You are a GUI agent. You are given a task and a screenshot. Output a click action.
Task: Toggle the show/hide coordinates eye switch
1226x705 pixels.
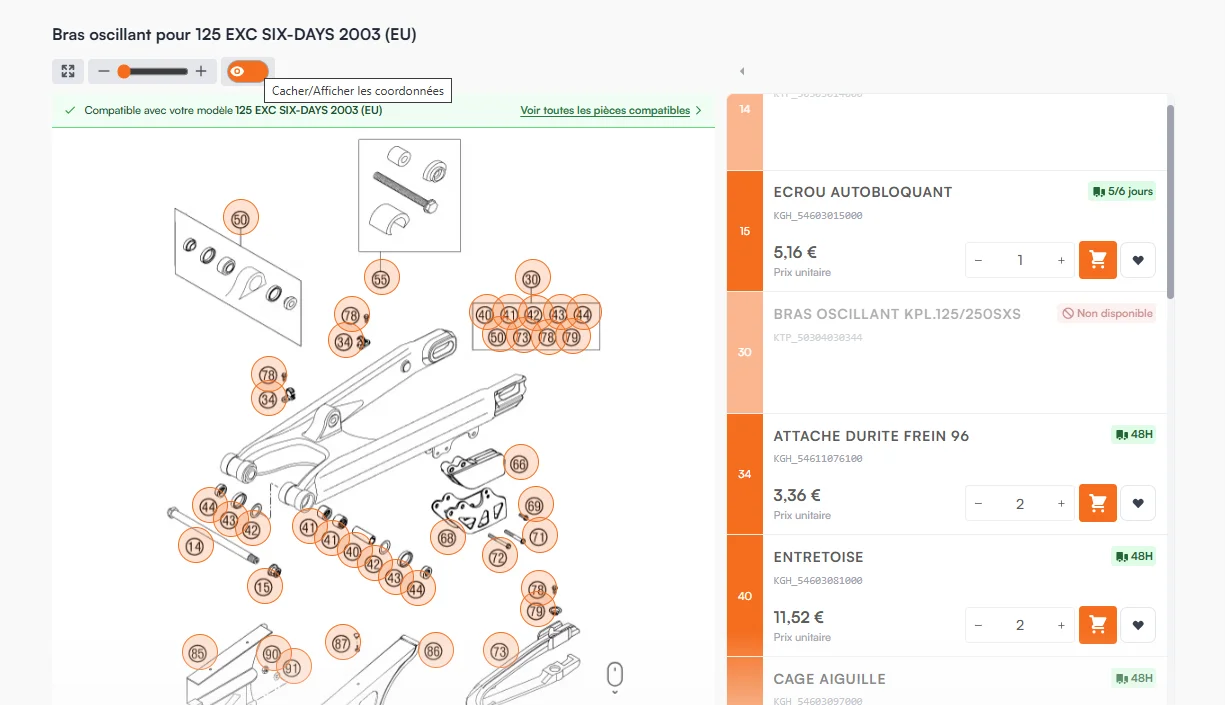pos(247,71)
